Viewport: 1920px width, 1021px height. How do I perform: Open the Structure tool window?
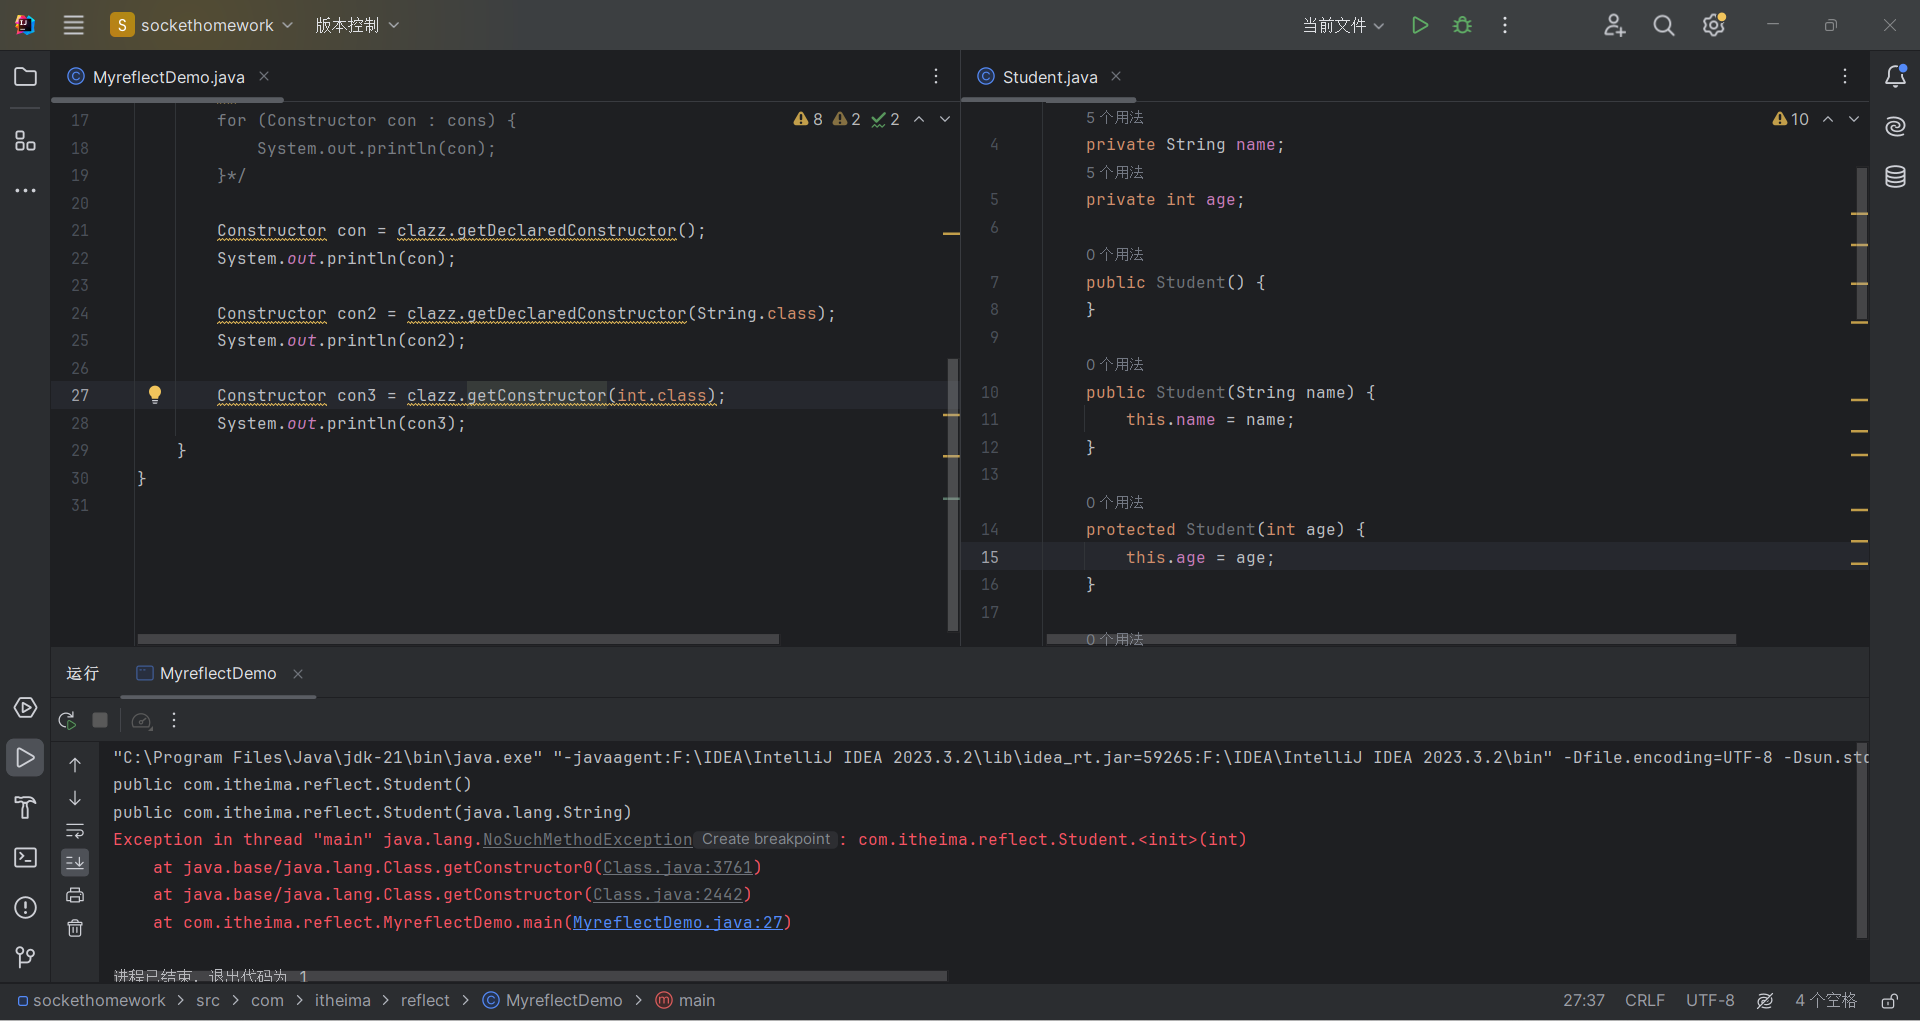click(x=26, y=141)
